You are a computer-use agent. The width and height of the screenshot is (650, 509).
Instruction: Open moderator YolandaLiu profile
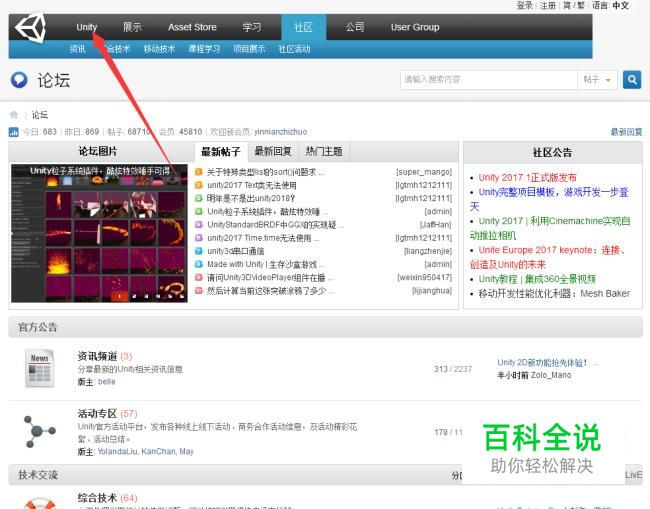pos(117,451)
